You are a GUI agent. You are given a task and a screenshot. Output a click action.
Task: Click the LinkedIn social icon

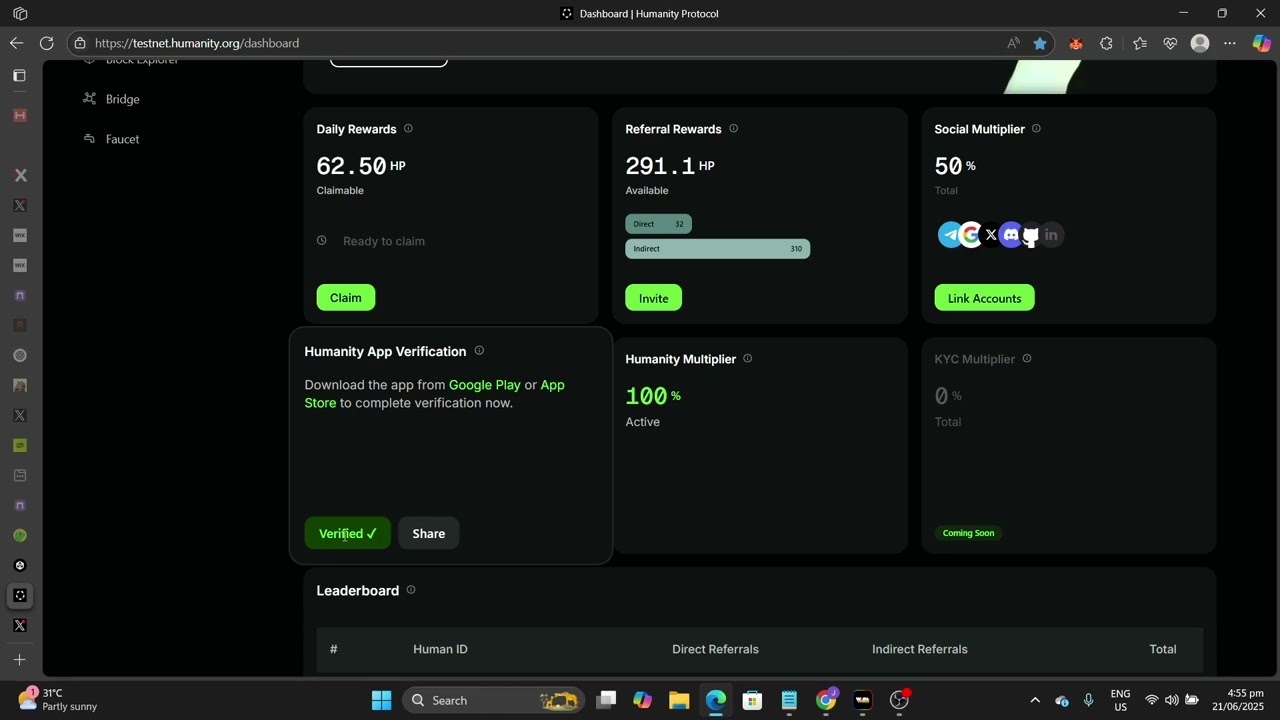pos(1051,235)
